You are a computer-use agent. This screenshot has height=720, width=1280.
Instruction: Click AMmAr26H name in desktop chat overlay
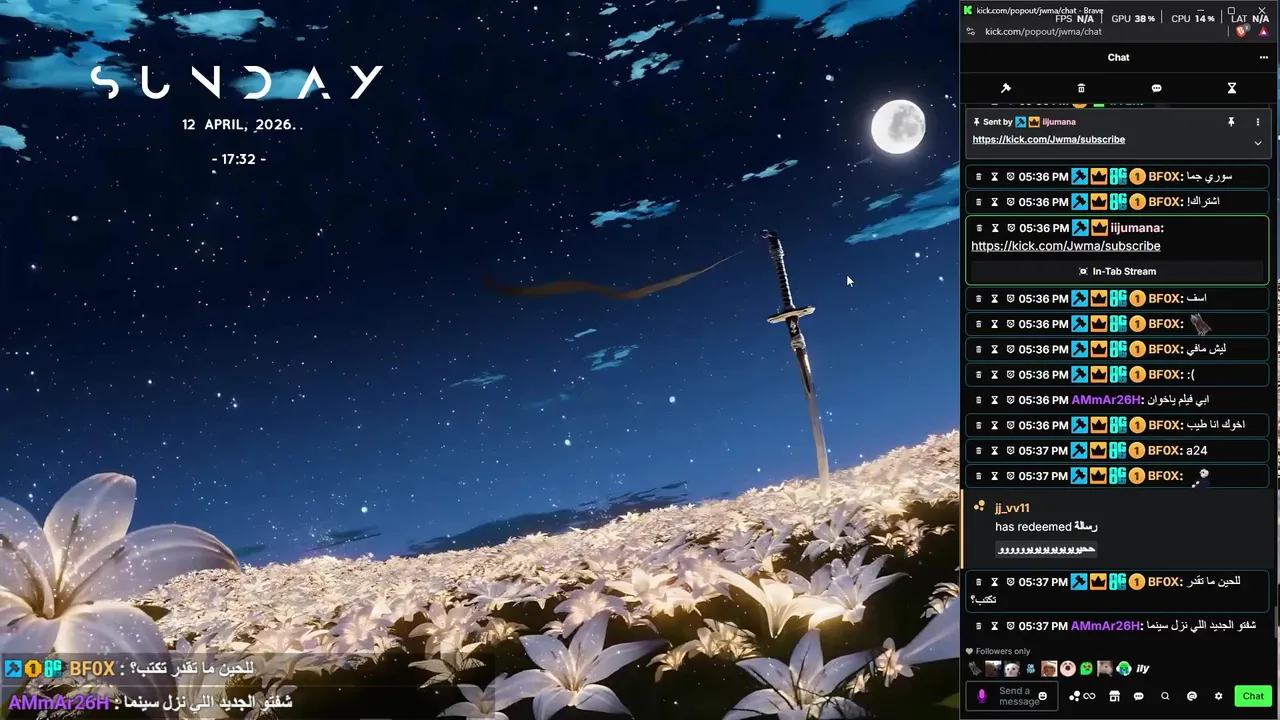[58, 702]
